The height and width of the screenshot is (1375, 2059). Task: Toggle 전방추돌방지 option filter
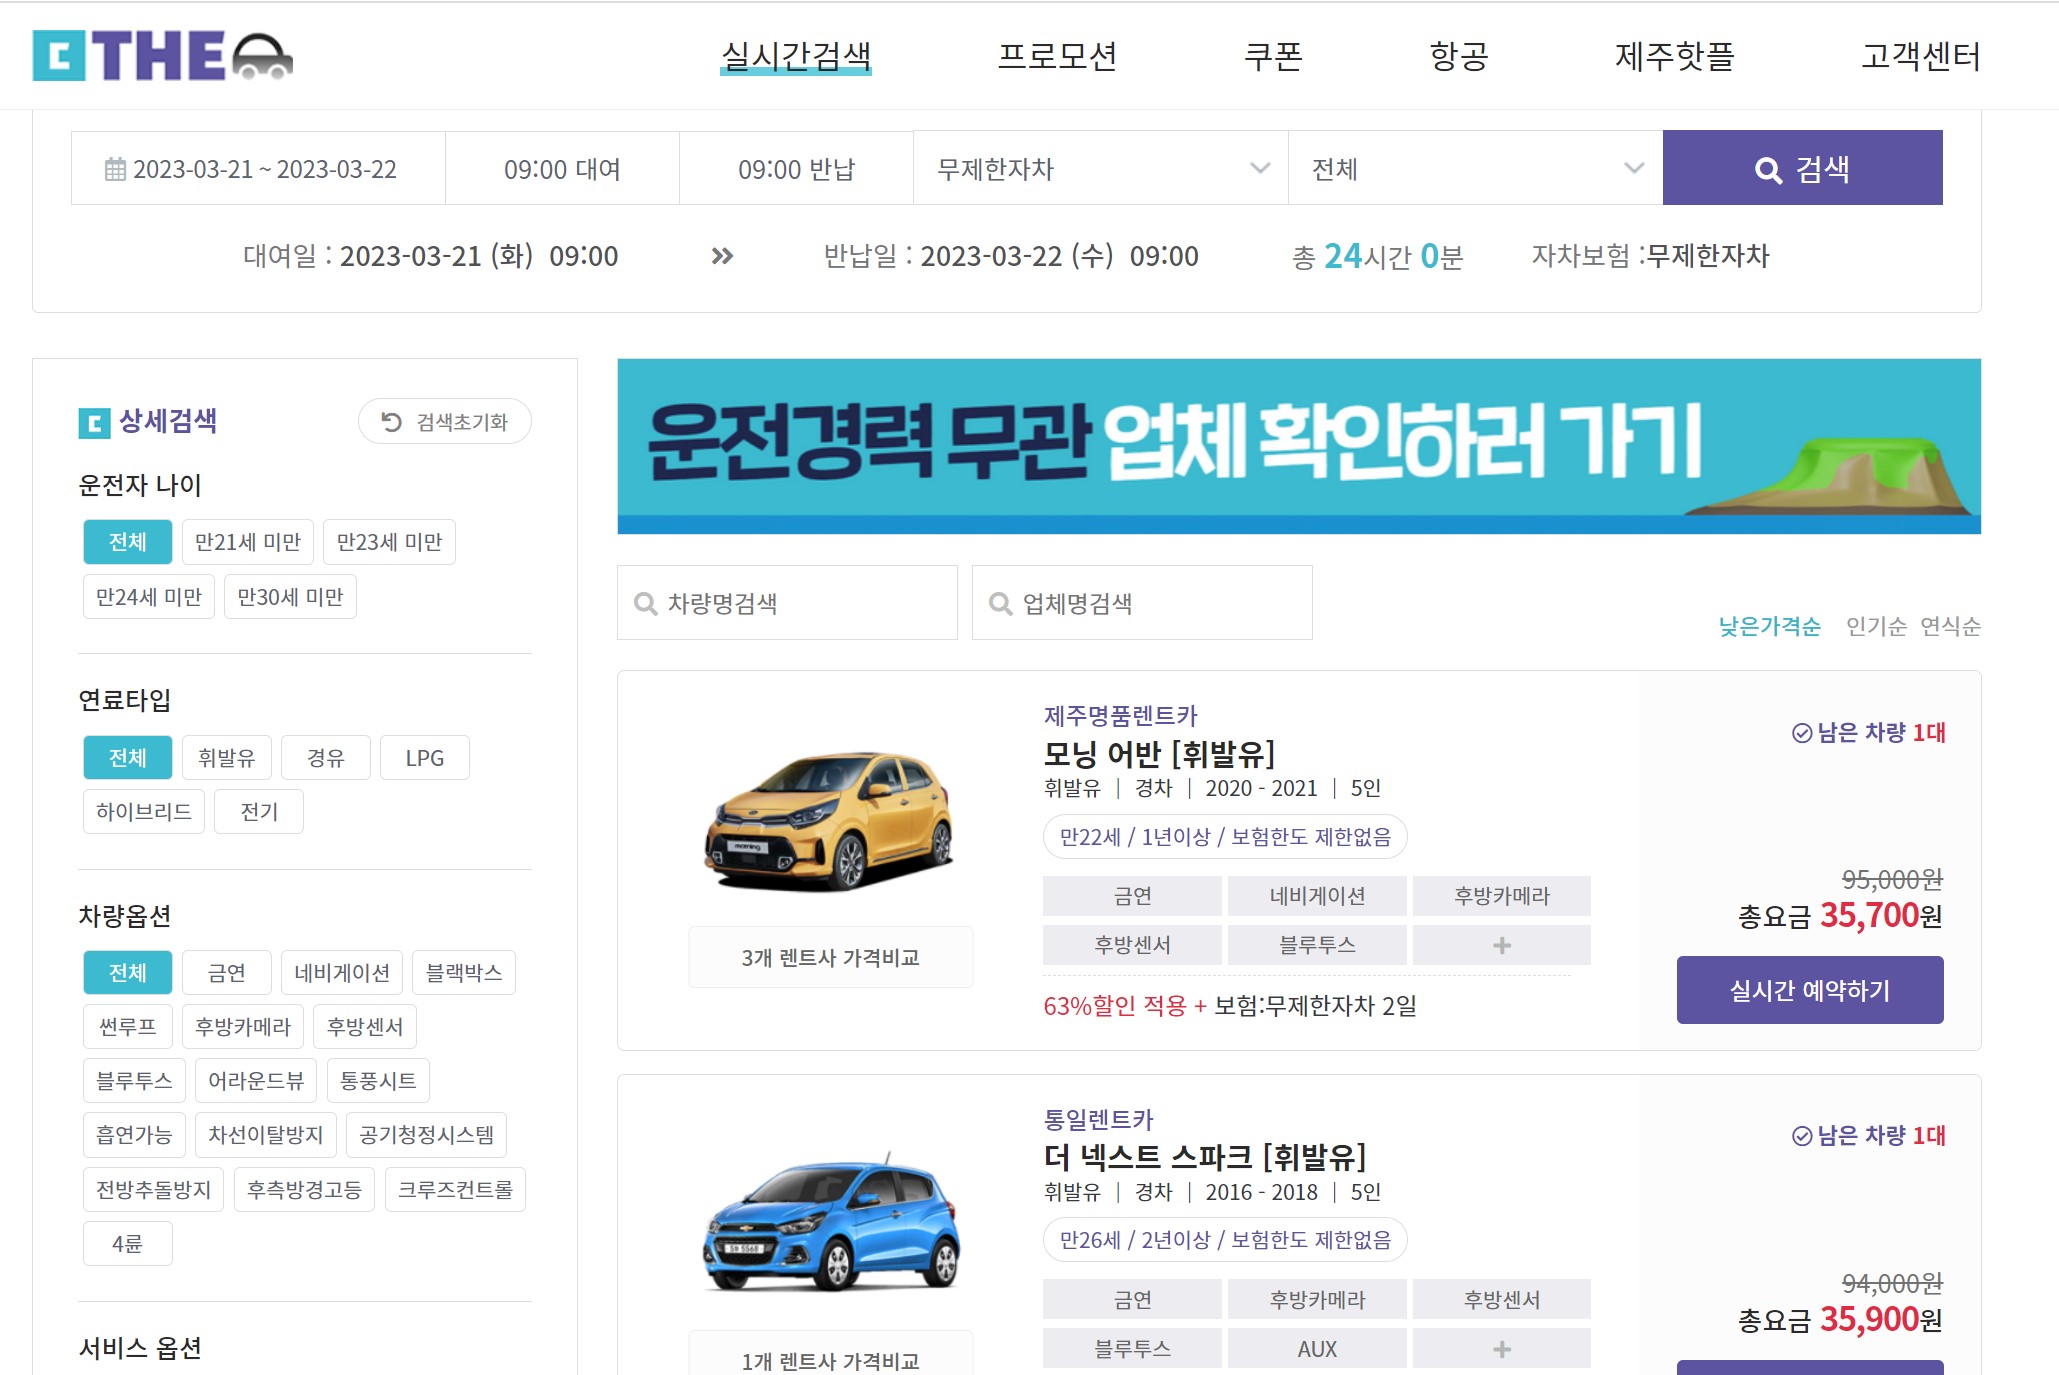[154, 1190]
